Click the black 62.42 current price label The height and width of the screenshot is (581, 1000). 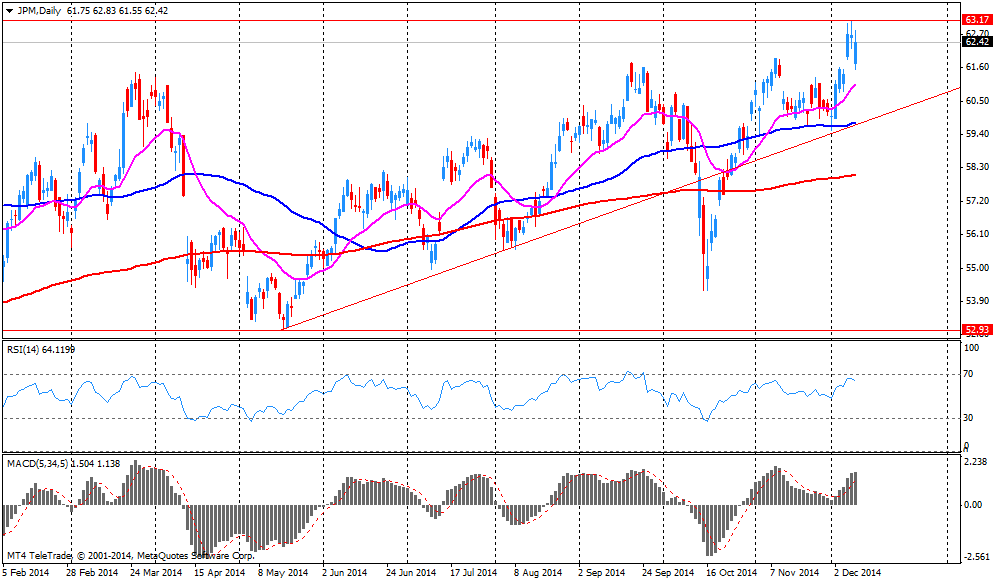tap(976, 41)
